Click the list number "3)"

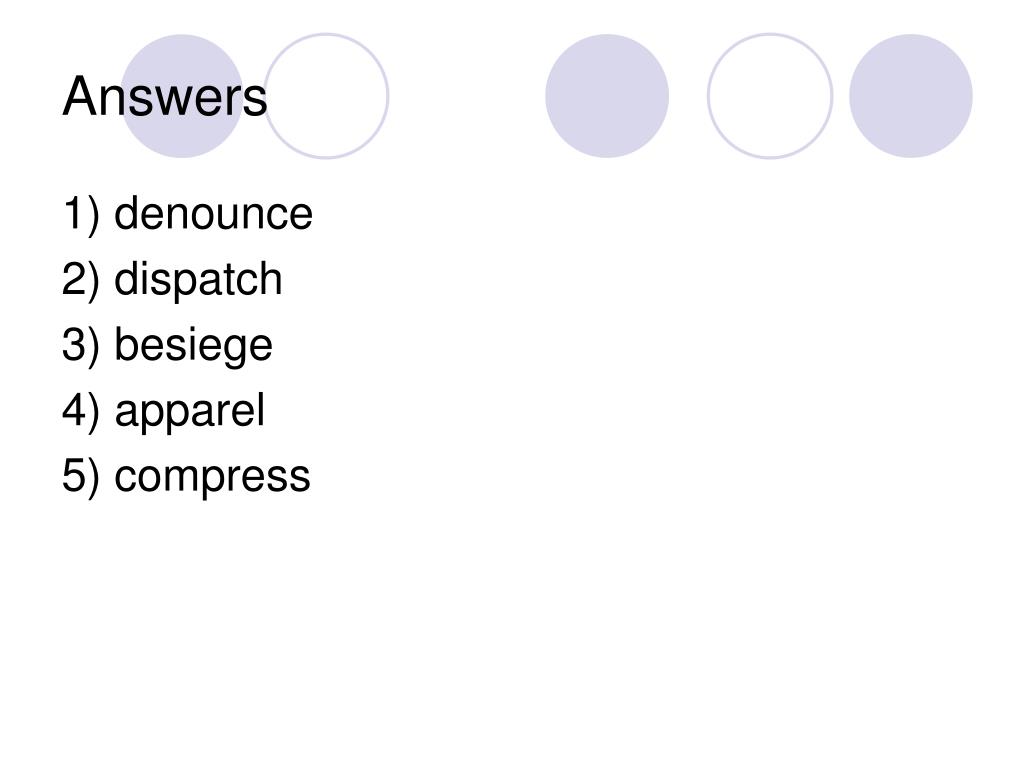tap(81, 345)
